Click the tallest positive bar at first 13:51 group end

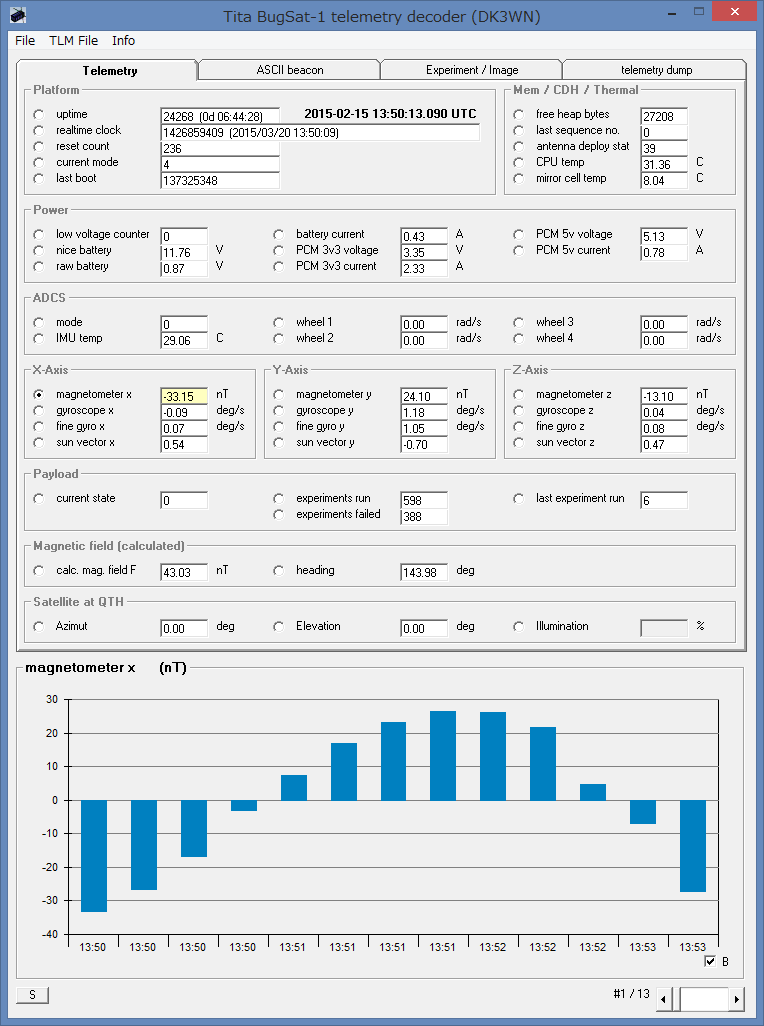[x=443, y=755]
